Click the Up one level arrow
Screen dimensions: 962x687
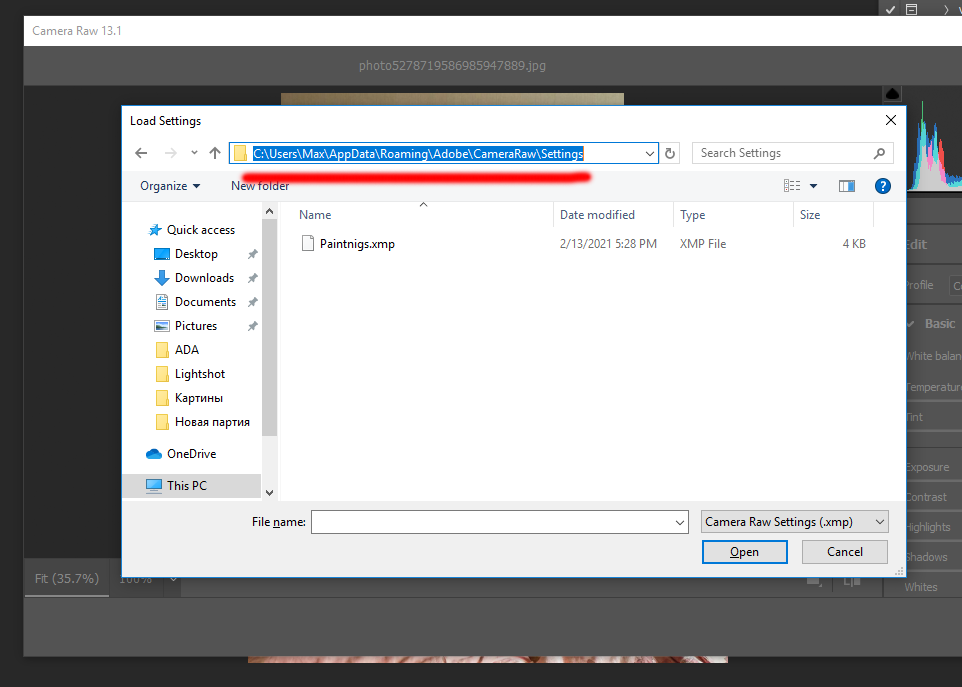click(x=215, y=153)
